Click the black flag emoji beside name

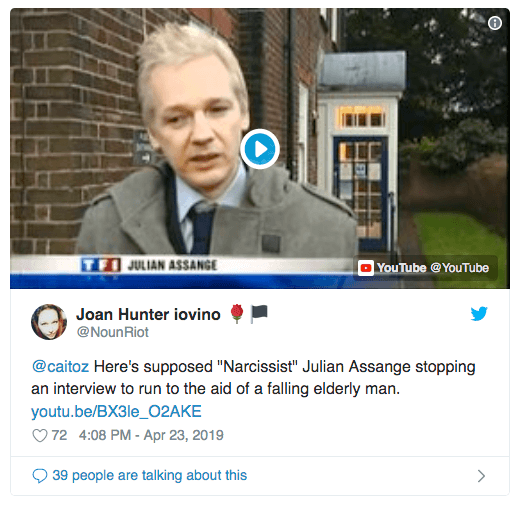coord(259,314)
